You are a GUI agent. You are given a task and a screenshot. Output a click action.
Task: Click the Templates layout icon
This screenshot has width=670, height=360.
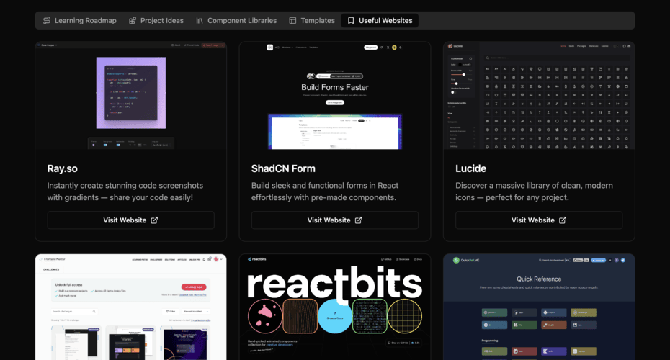[293, 20]
